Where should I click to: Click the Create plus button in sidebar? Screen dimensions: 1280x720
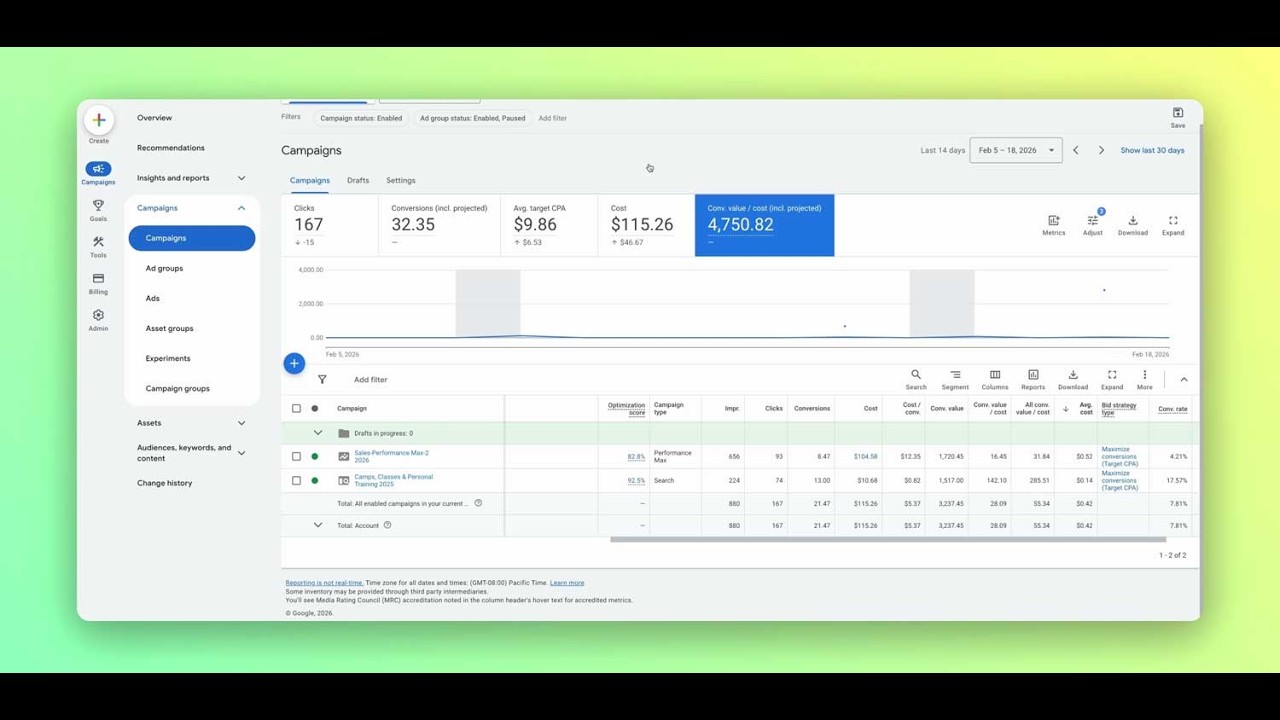tap(98, 120)
